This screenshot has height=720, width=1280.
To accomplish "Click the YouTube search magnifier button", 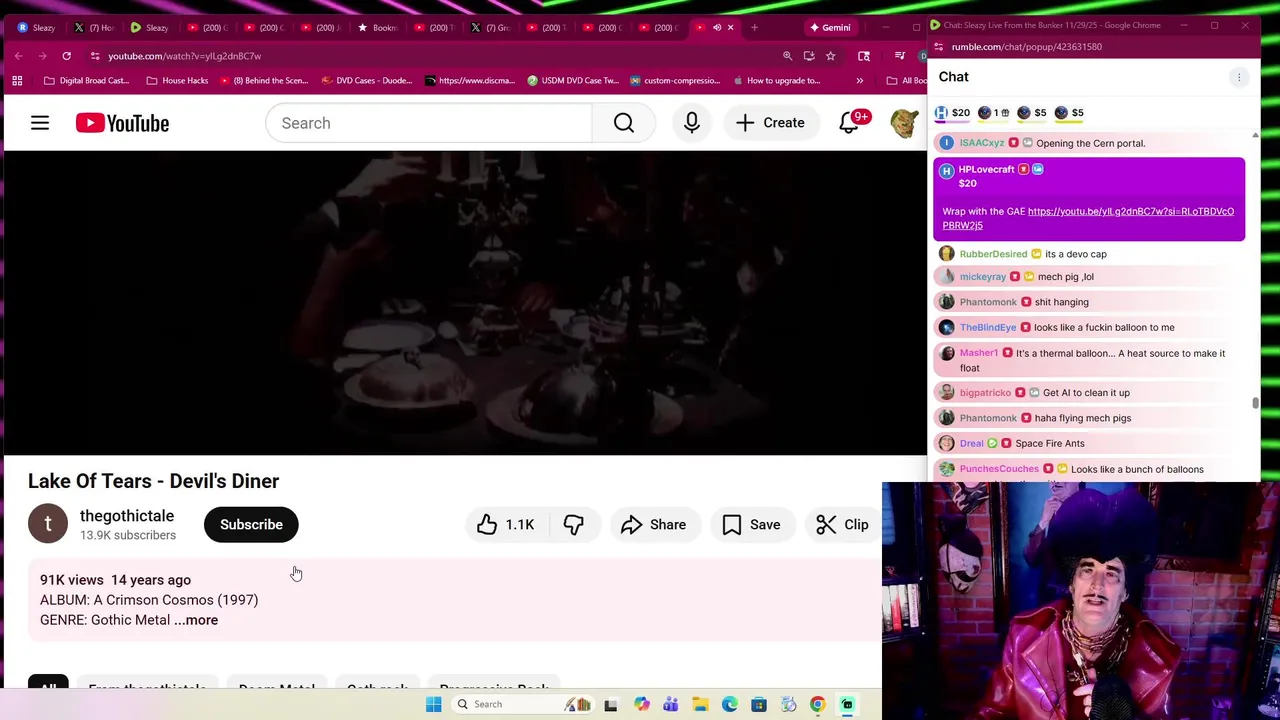I will pos(624,123).
